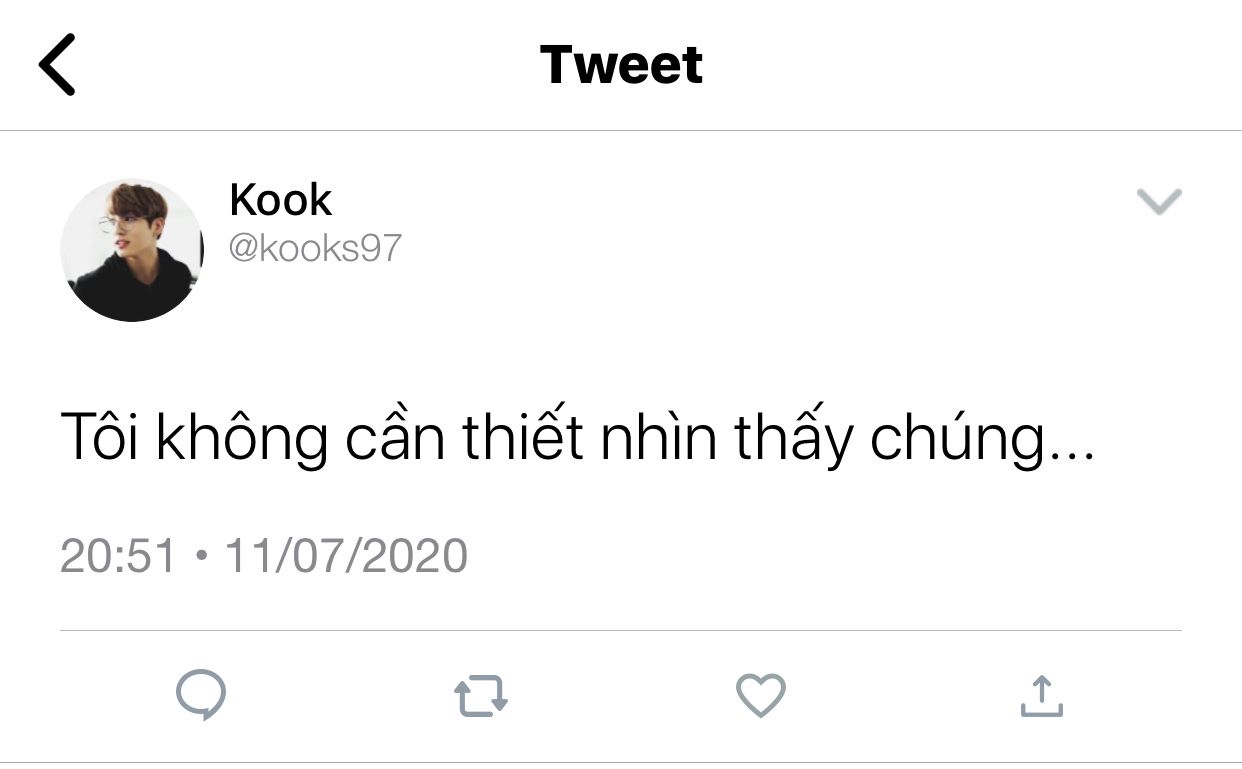This screenshot has width=1242, height=769.
Task: Open the tweet options chevron menu
Action: 1160,202
